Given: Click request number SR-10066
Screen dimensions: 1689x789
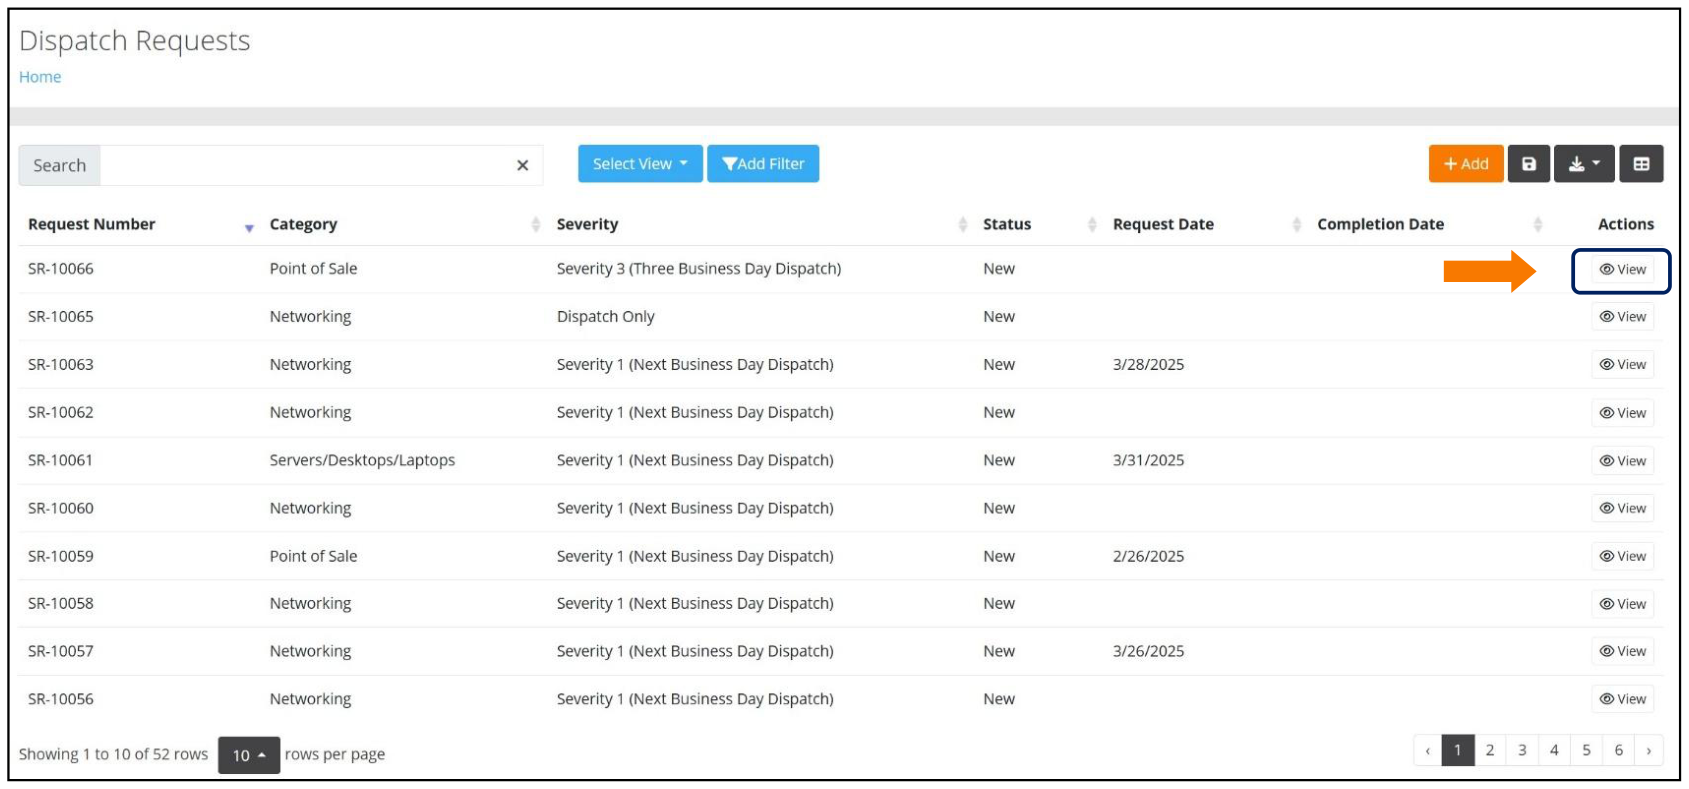Looking at the screenshot, I should coord(61,269).
